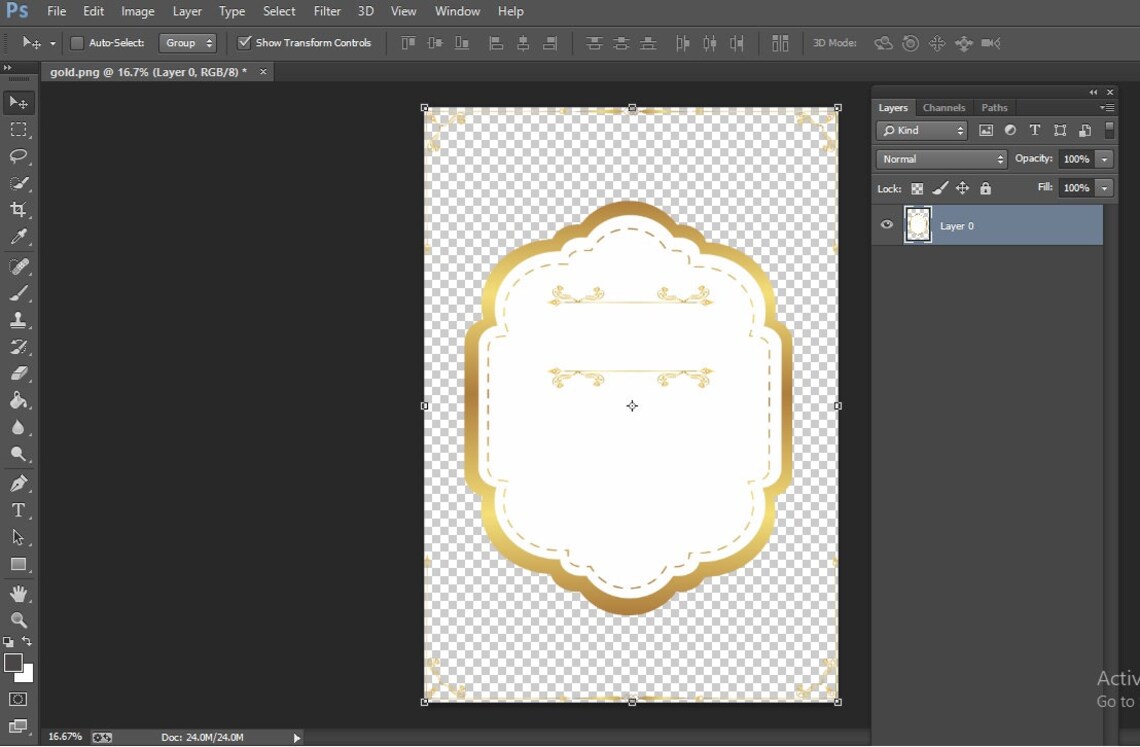
Task: Click the align horizontal centers button
Action: click(523, 43)
